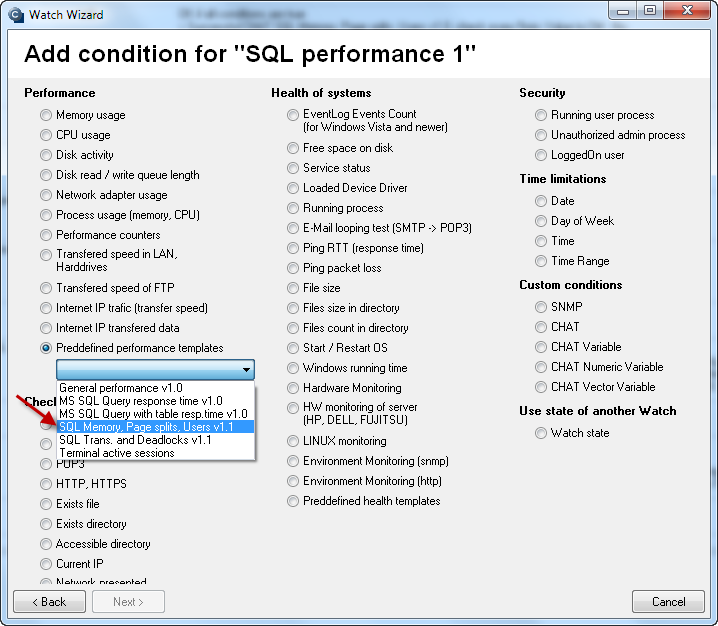Select Windows running time option
The height and width of the screenshot is (626, 718).
click(x=293, y=368)
